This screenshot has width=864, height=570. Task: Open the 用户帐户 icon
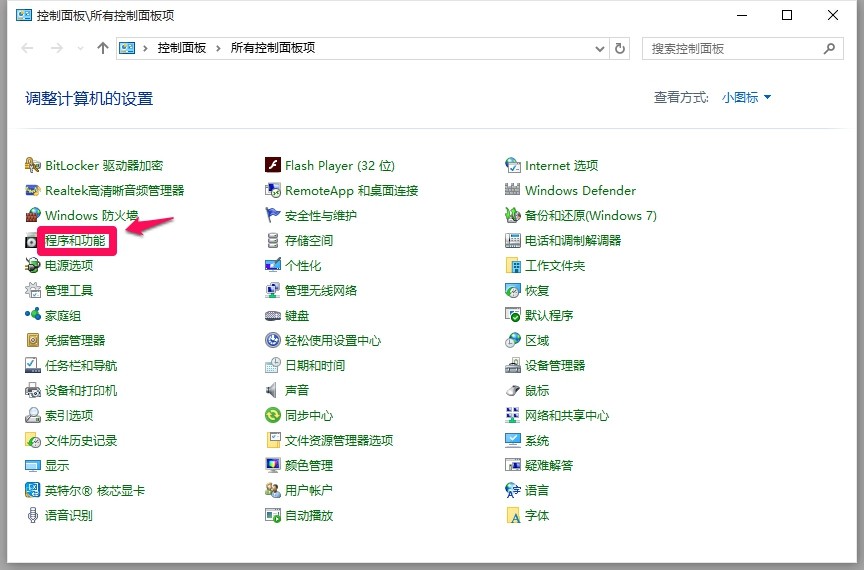point(273,490)
